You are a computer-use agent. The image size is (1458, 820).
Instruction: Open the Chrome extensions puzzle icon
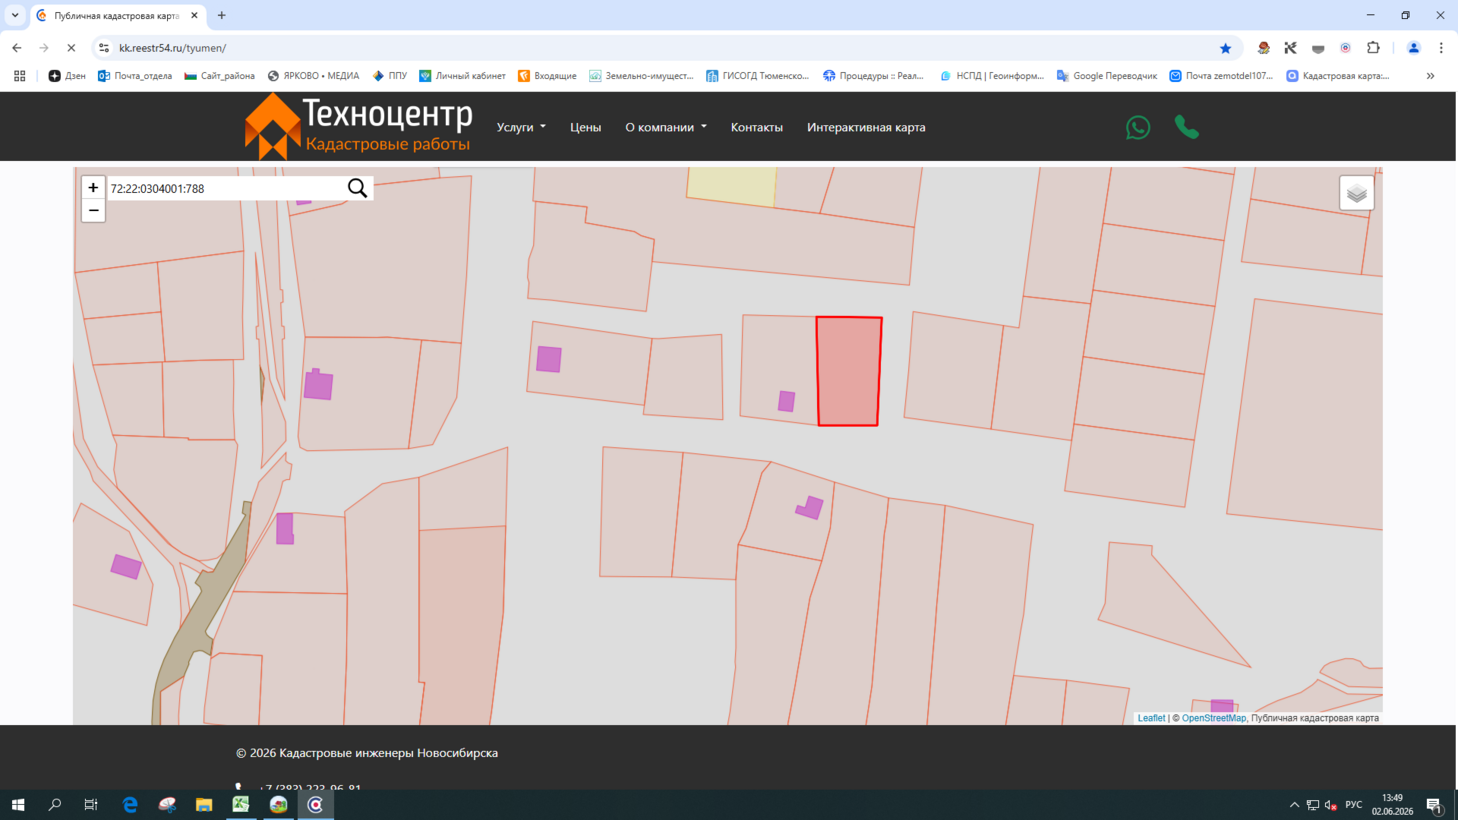point(1373,48)
